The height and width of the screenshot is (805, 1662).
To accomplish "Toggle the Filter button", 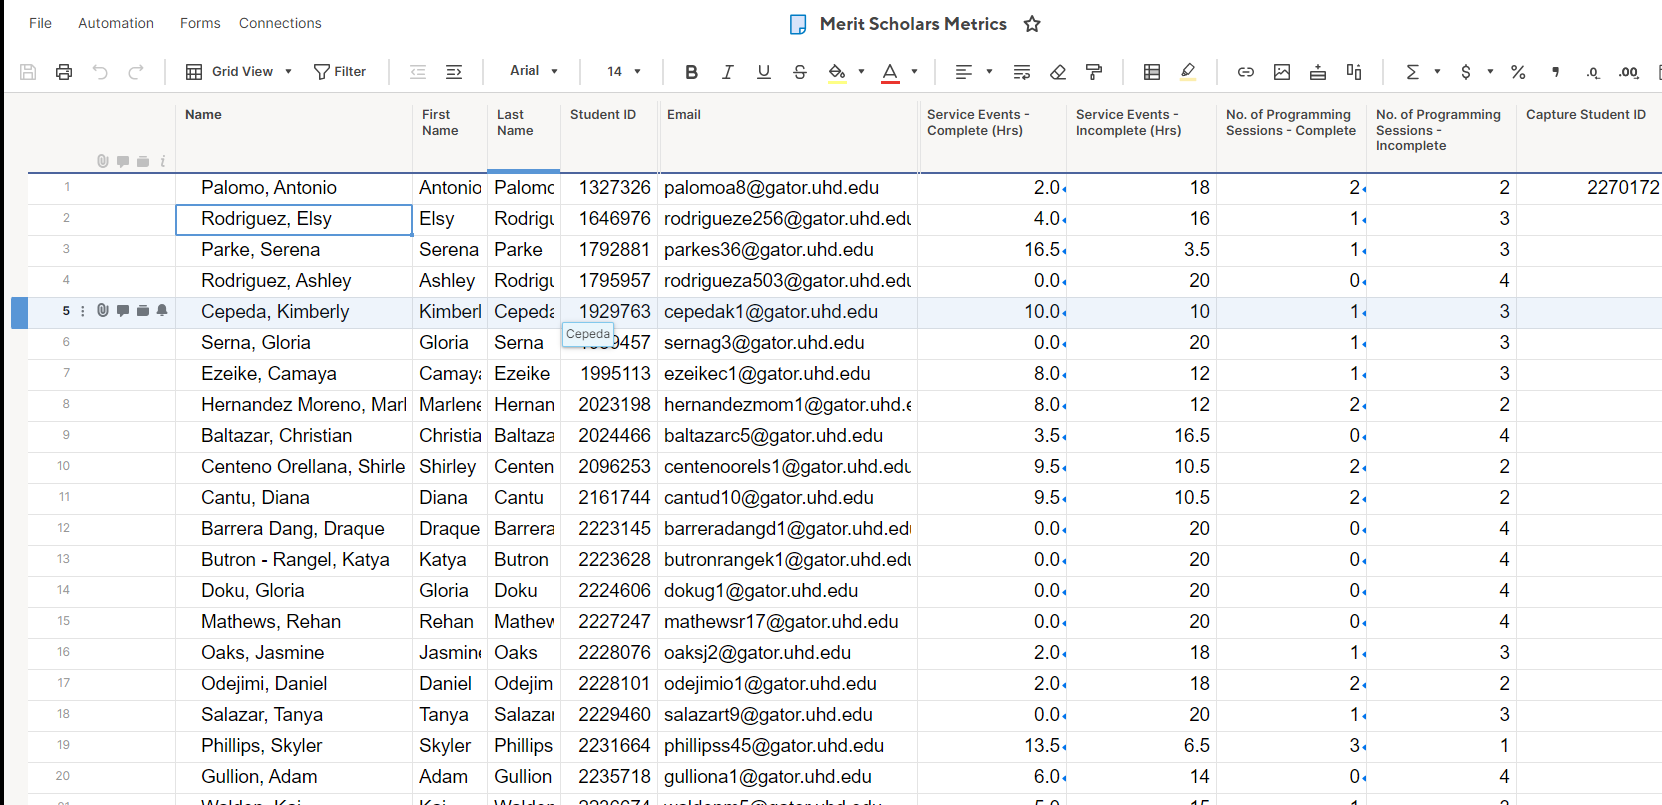I will coord(340,72).
